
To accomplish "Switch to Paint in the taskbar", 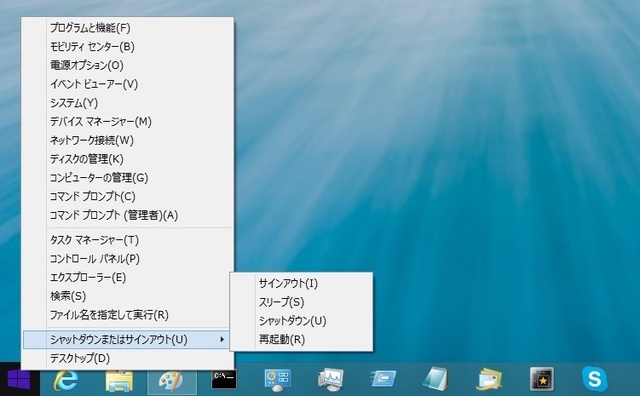I will coord(172,380).
